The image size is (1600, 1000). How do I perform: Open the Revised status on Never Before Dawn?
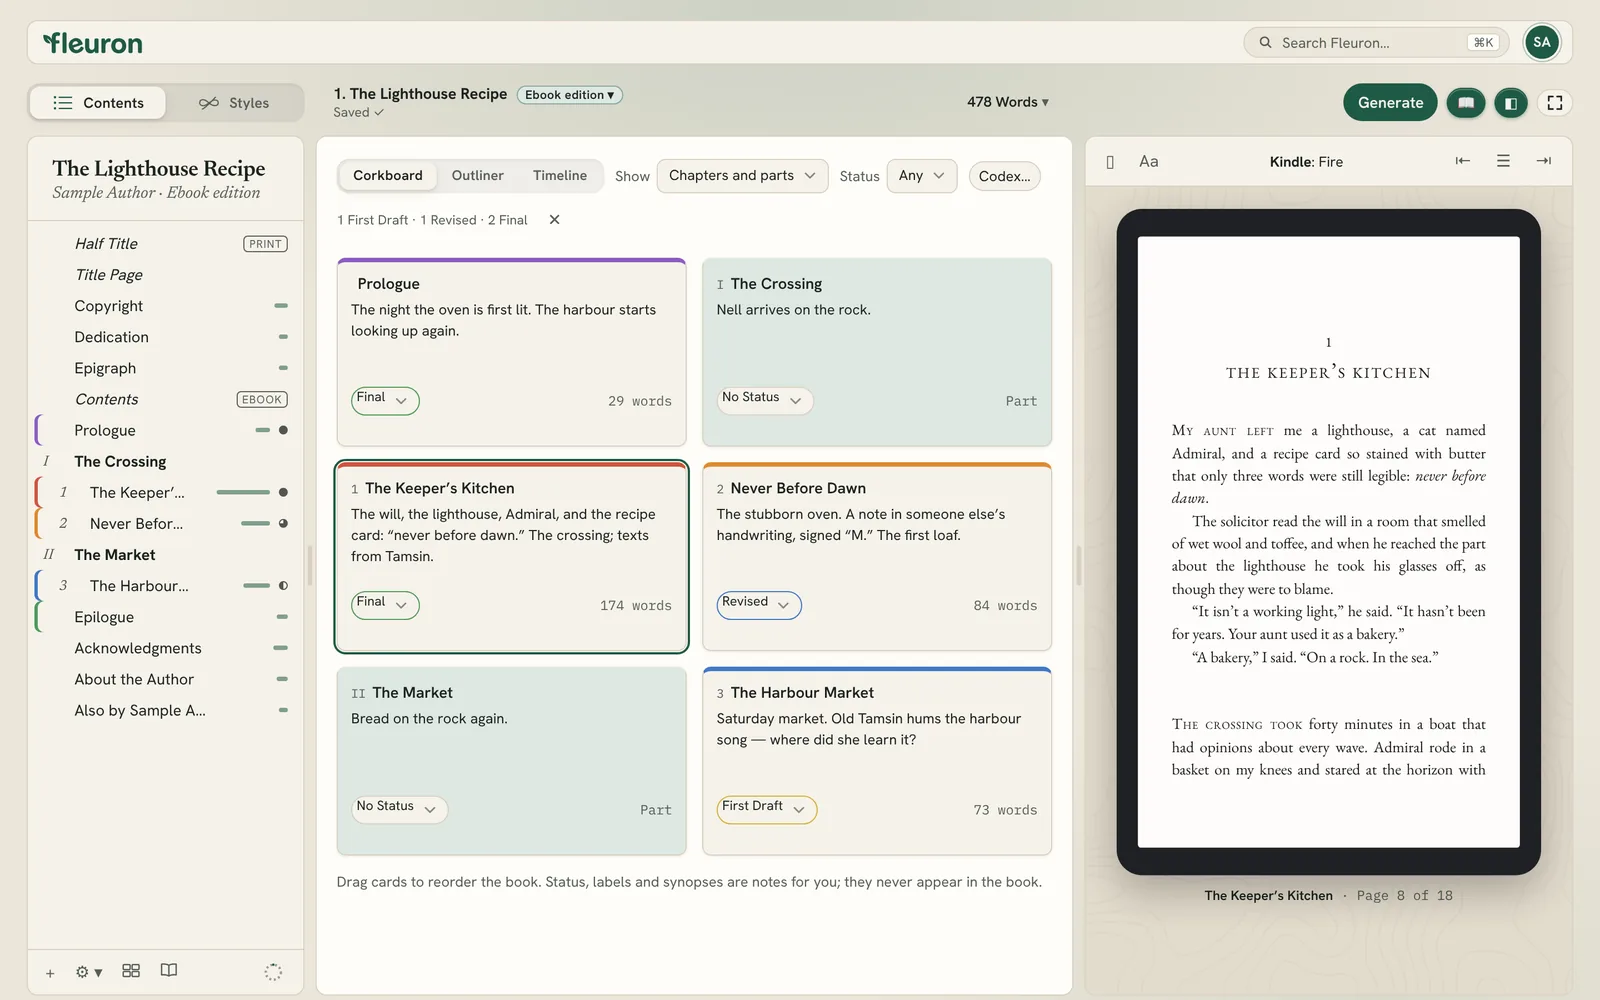click(759, 605)
